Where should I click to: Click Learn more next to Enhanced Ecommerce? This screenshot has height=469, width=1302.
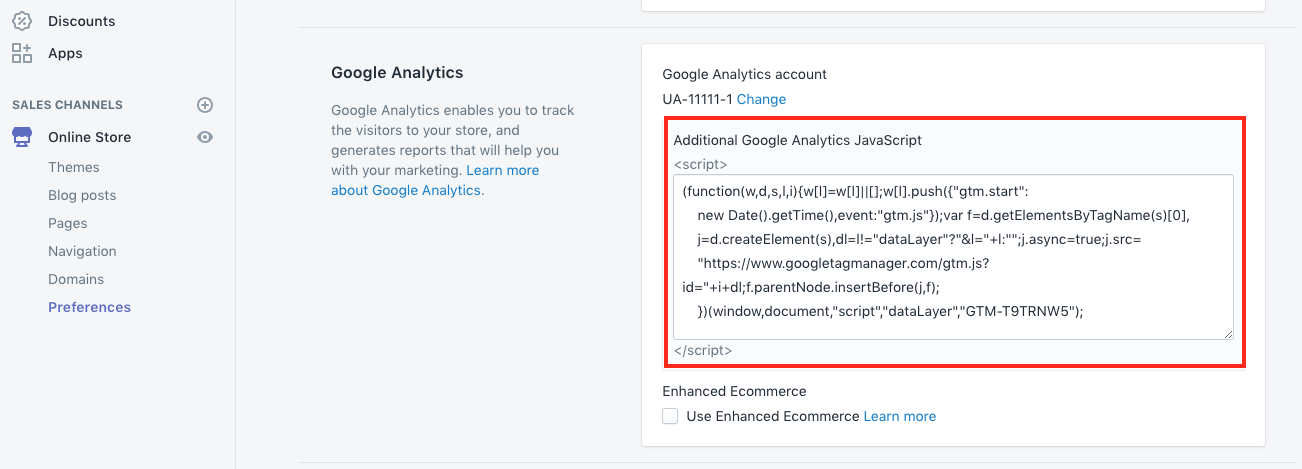point(899,416)
